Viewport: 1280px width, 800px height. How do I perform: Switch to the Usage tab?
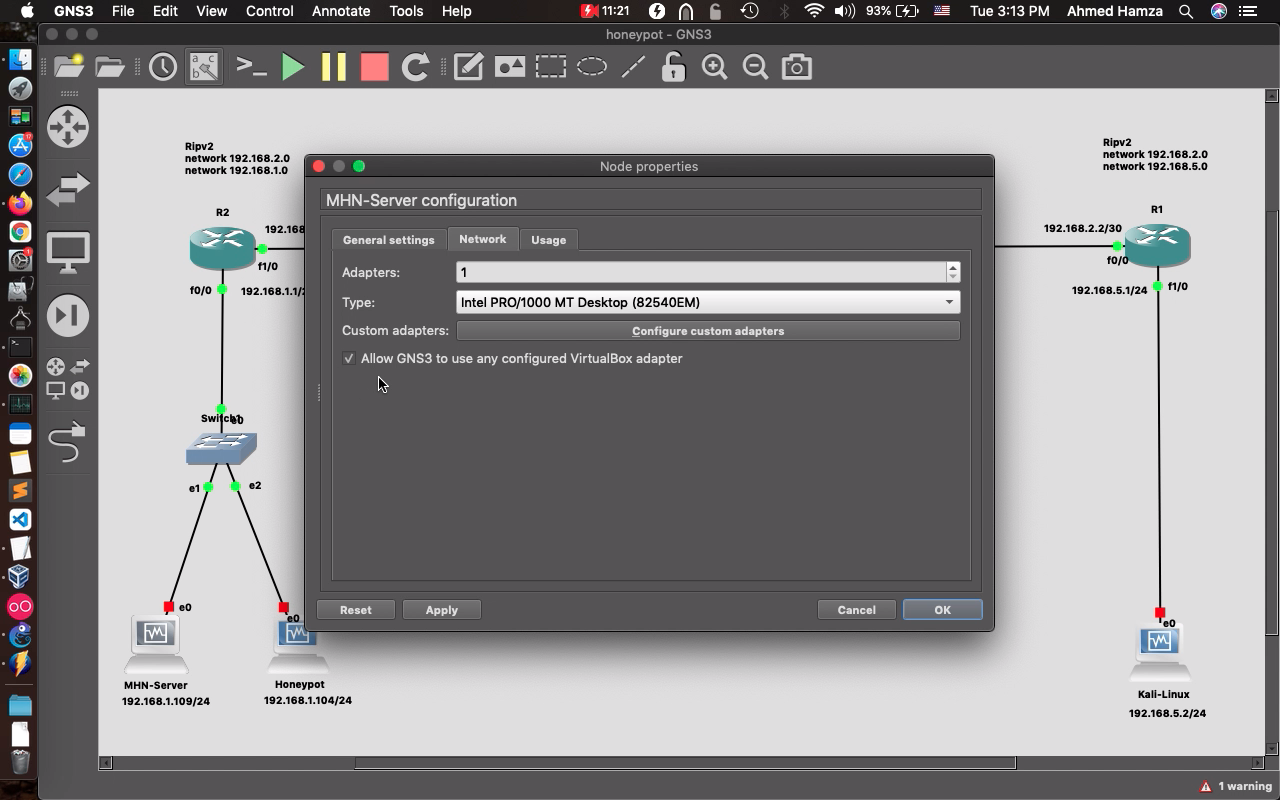tap(548, 240)
